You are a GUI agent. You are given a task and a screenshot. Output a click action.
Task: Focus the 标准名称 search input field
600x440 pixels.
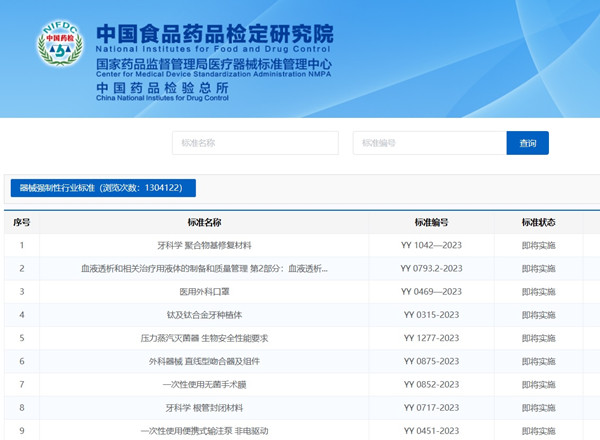(255, 143)
